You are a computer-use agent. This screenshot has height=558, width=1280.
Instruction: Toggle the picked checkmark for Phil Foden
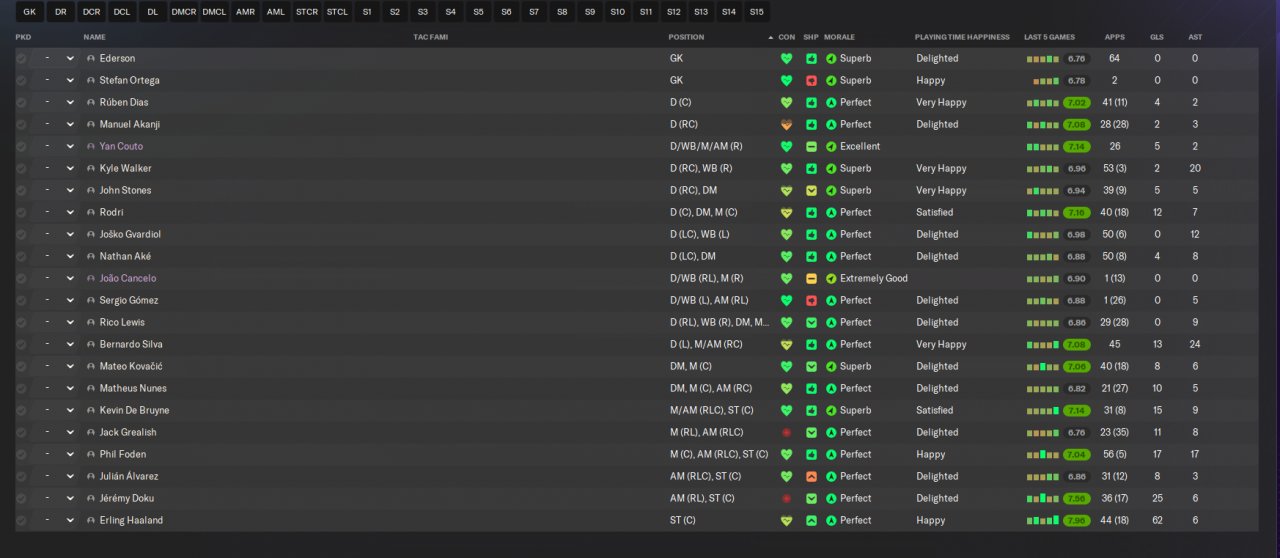coord(21,454)
